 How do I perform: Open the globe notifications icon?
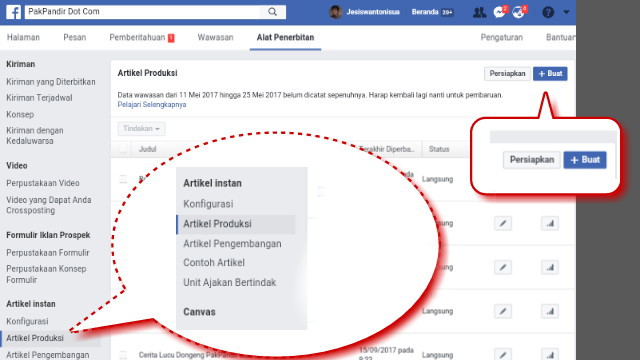pyautogui.click(x=519, y=12)
